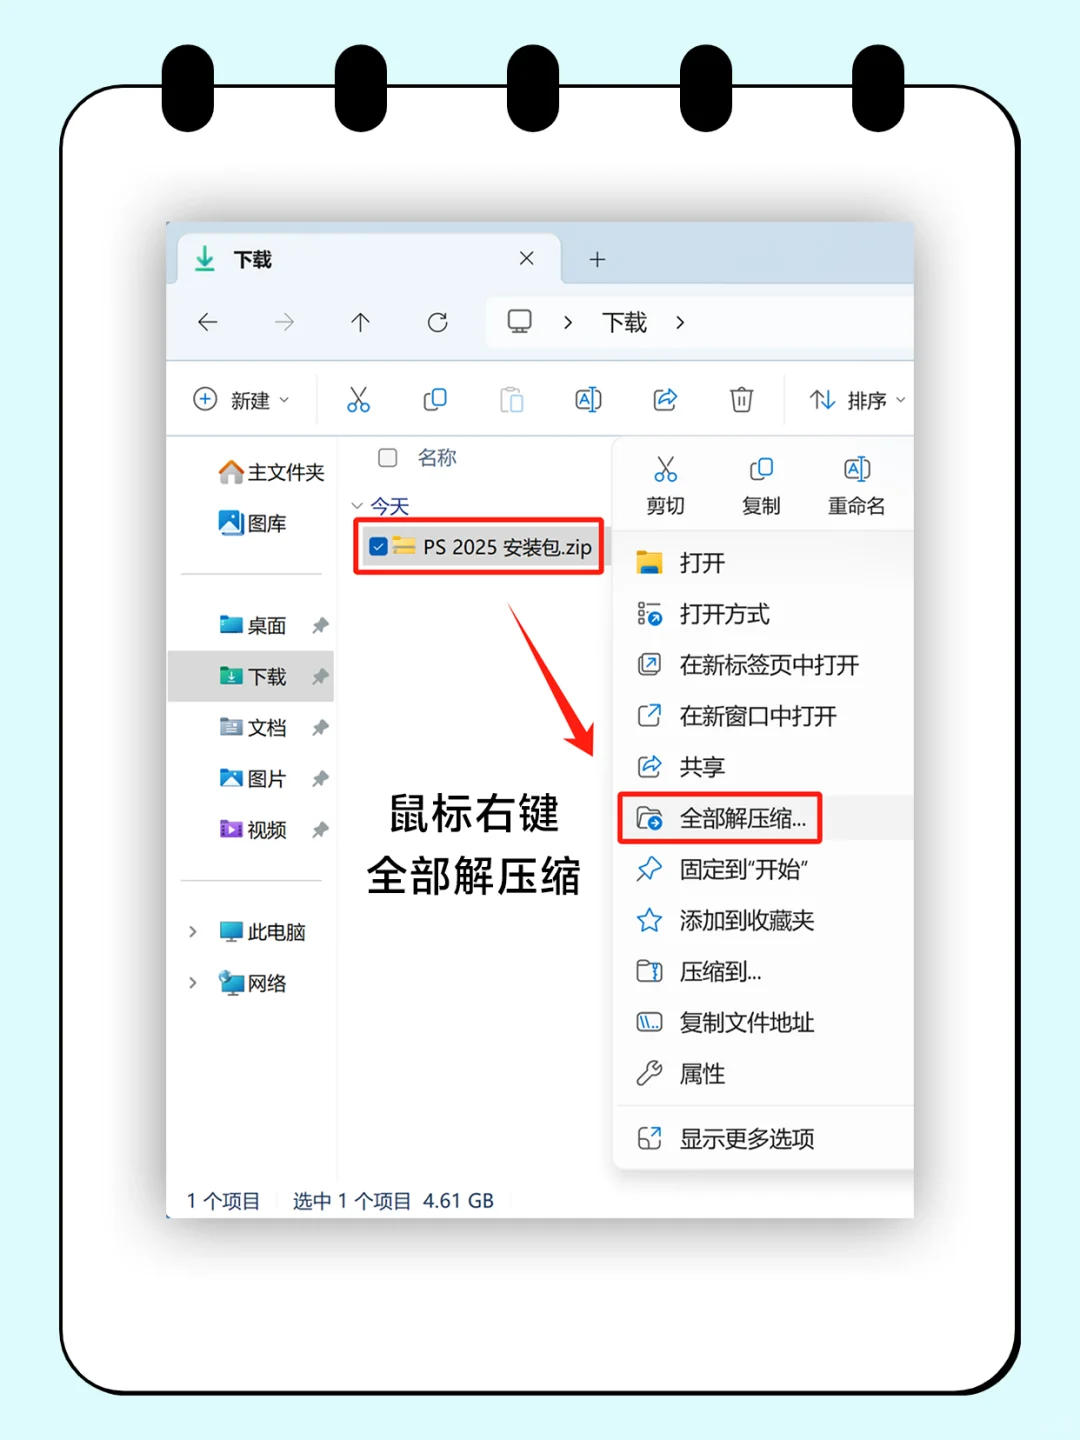
Task: Choose 在新窗口中打开
Action: tap(764, 716)
